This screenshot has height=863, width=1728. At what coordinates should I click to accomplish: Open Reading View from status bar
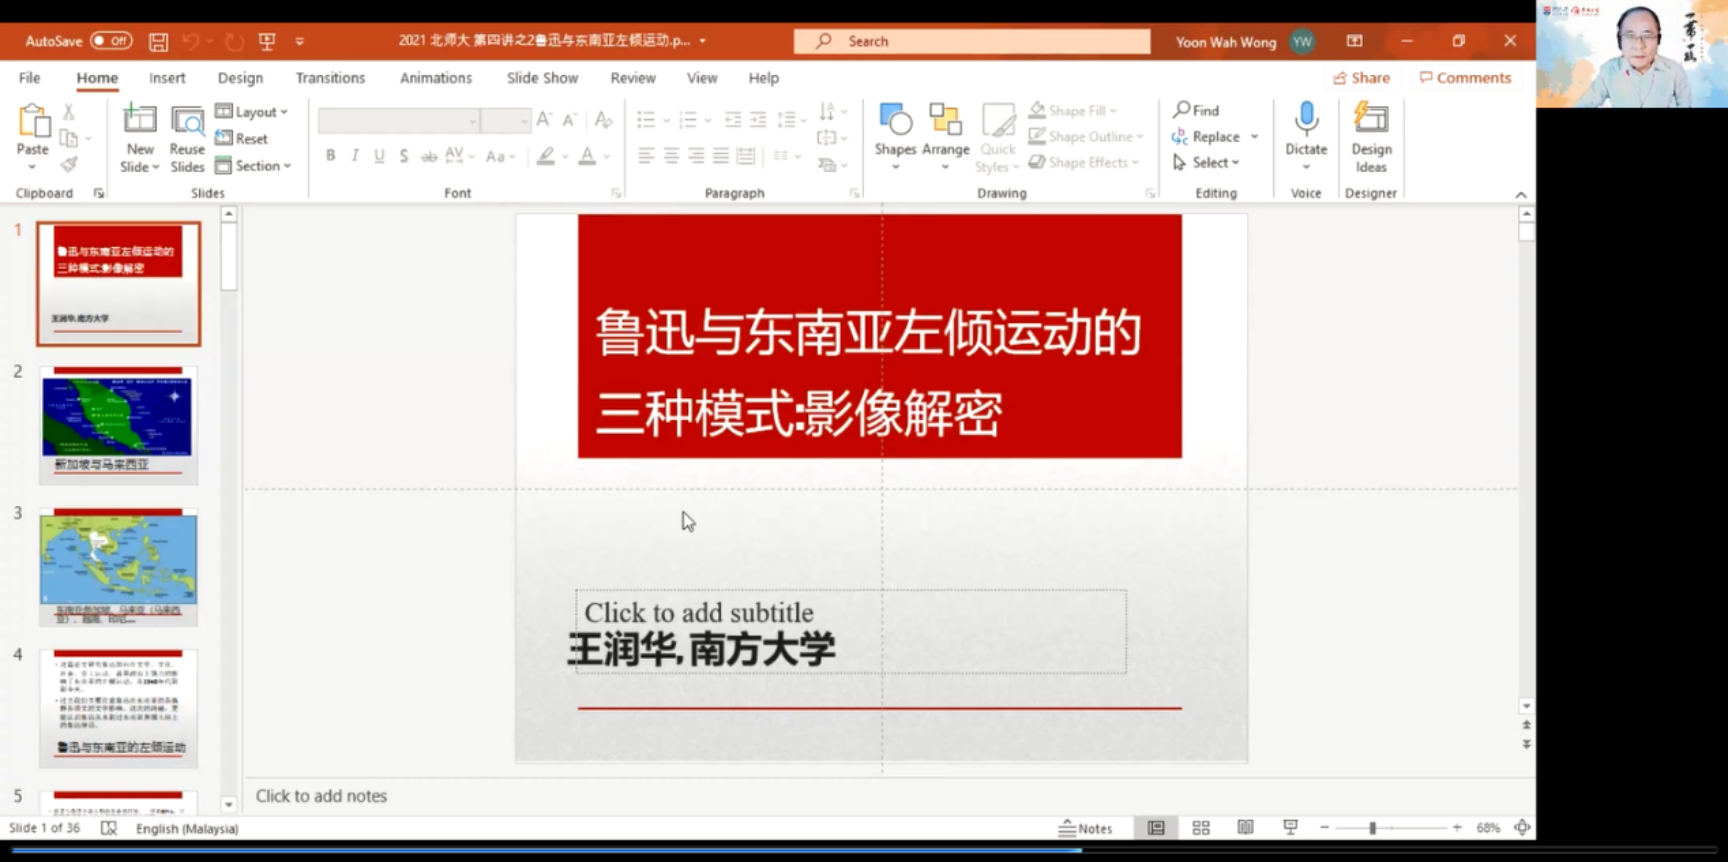point(1245,828)
